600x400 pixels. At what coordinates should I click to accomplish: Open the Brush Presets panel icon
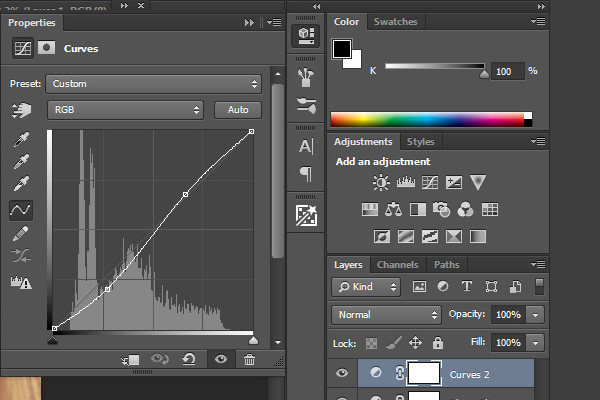[x=306, y=106]
